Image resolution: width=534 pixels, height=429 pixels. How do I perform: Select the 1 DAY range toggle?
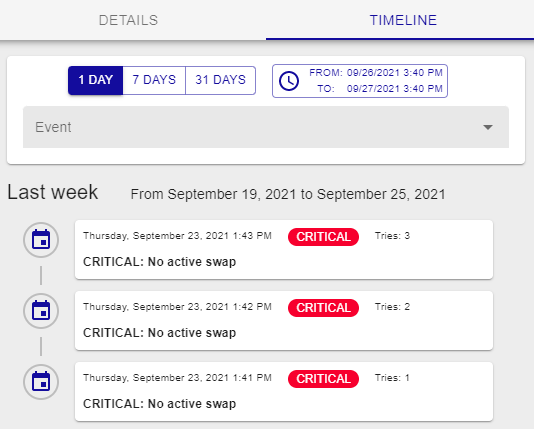pyautogui.click(x=95, y=80)
